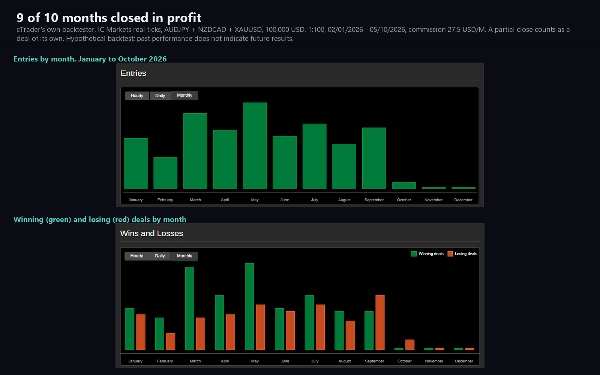Click the January bar in Entries chart

[x=136, y=163]
